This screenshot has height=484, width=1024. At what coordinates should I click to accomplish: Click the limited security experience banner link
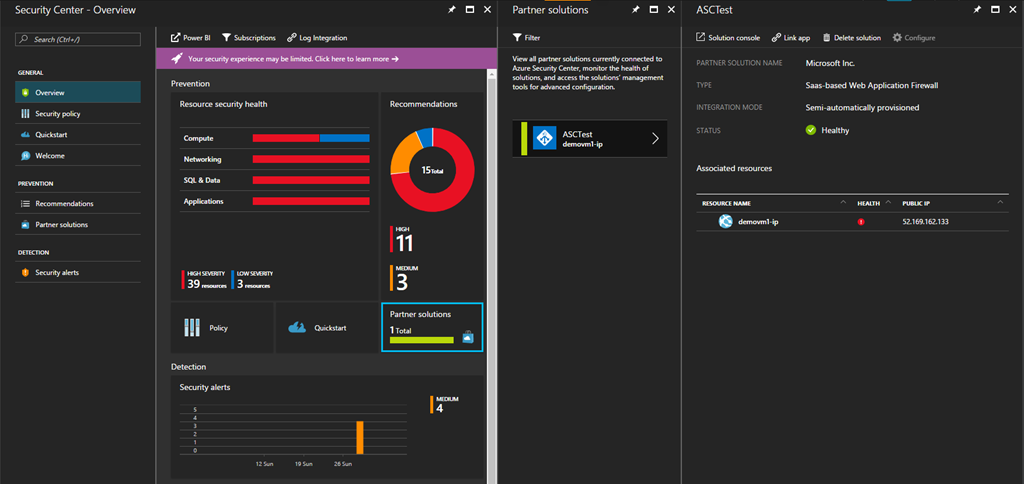pos(293,59)
